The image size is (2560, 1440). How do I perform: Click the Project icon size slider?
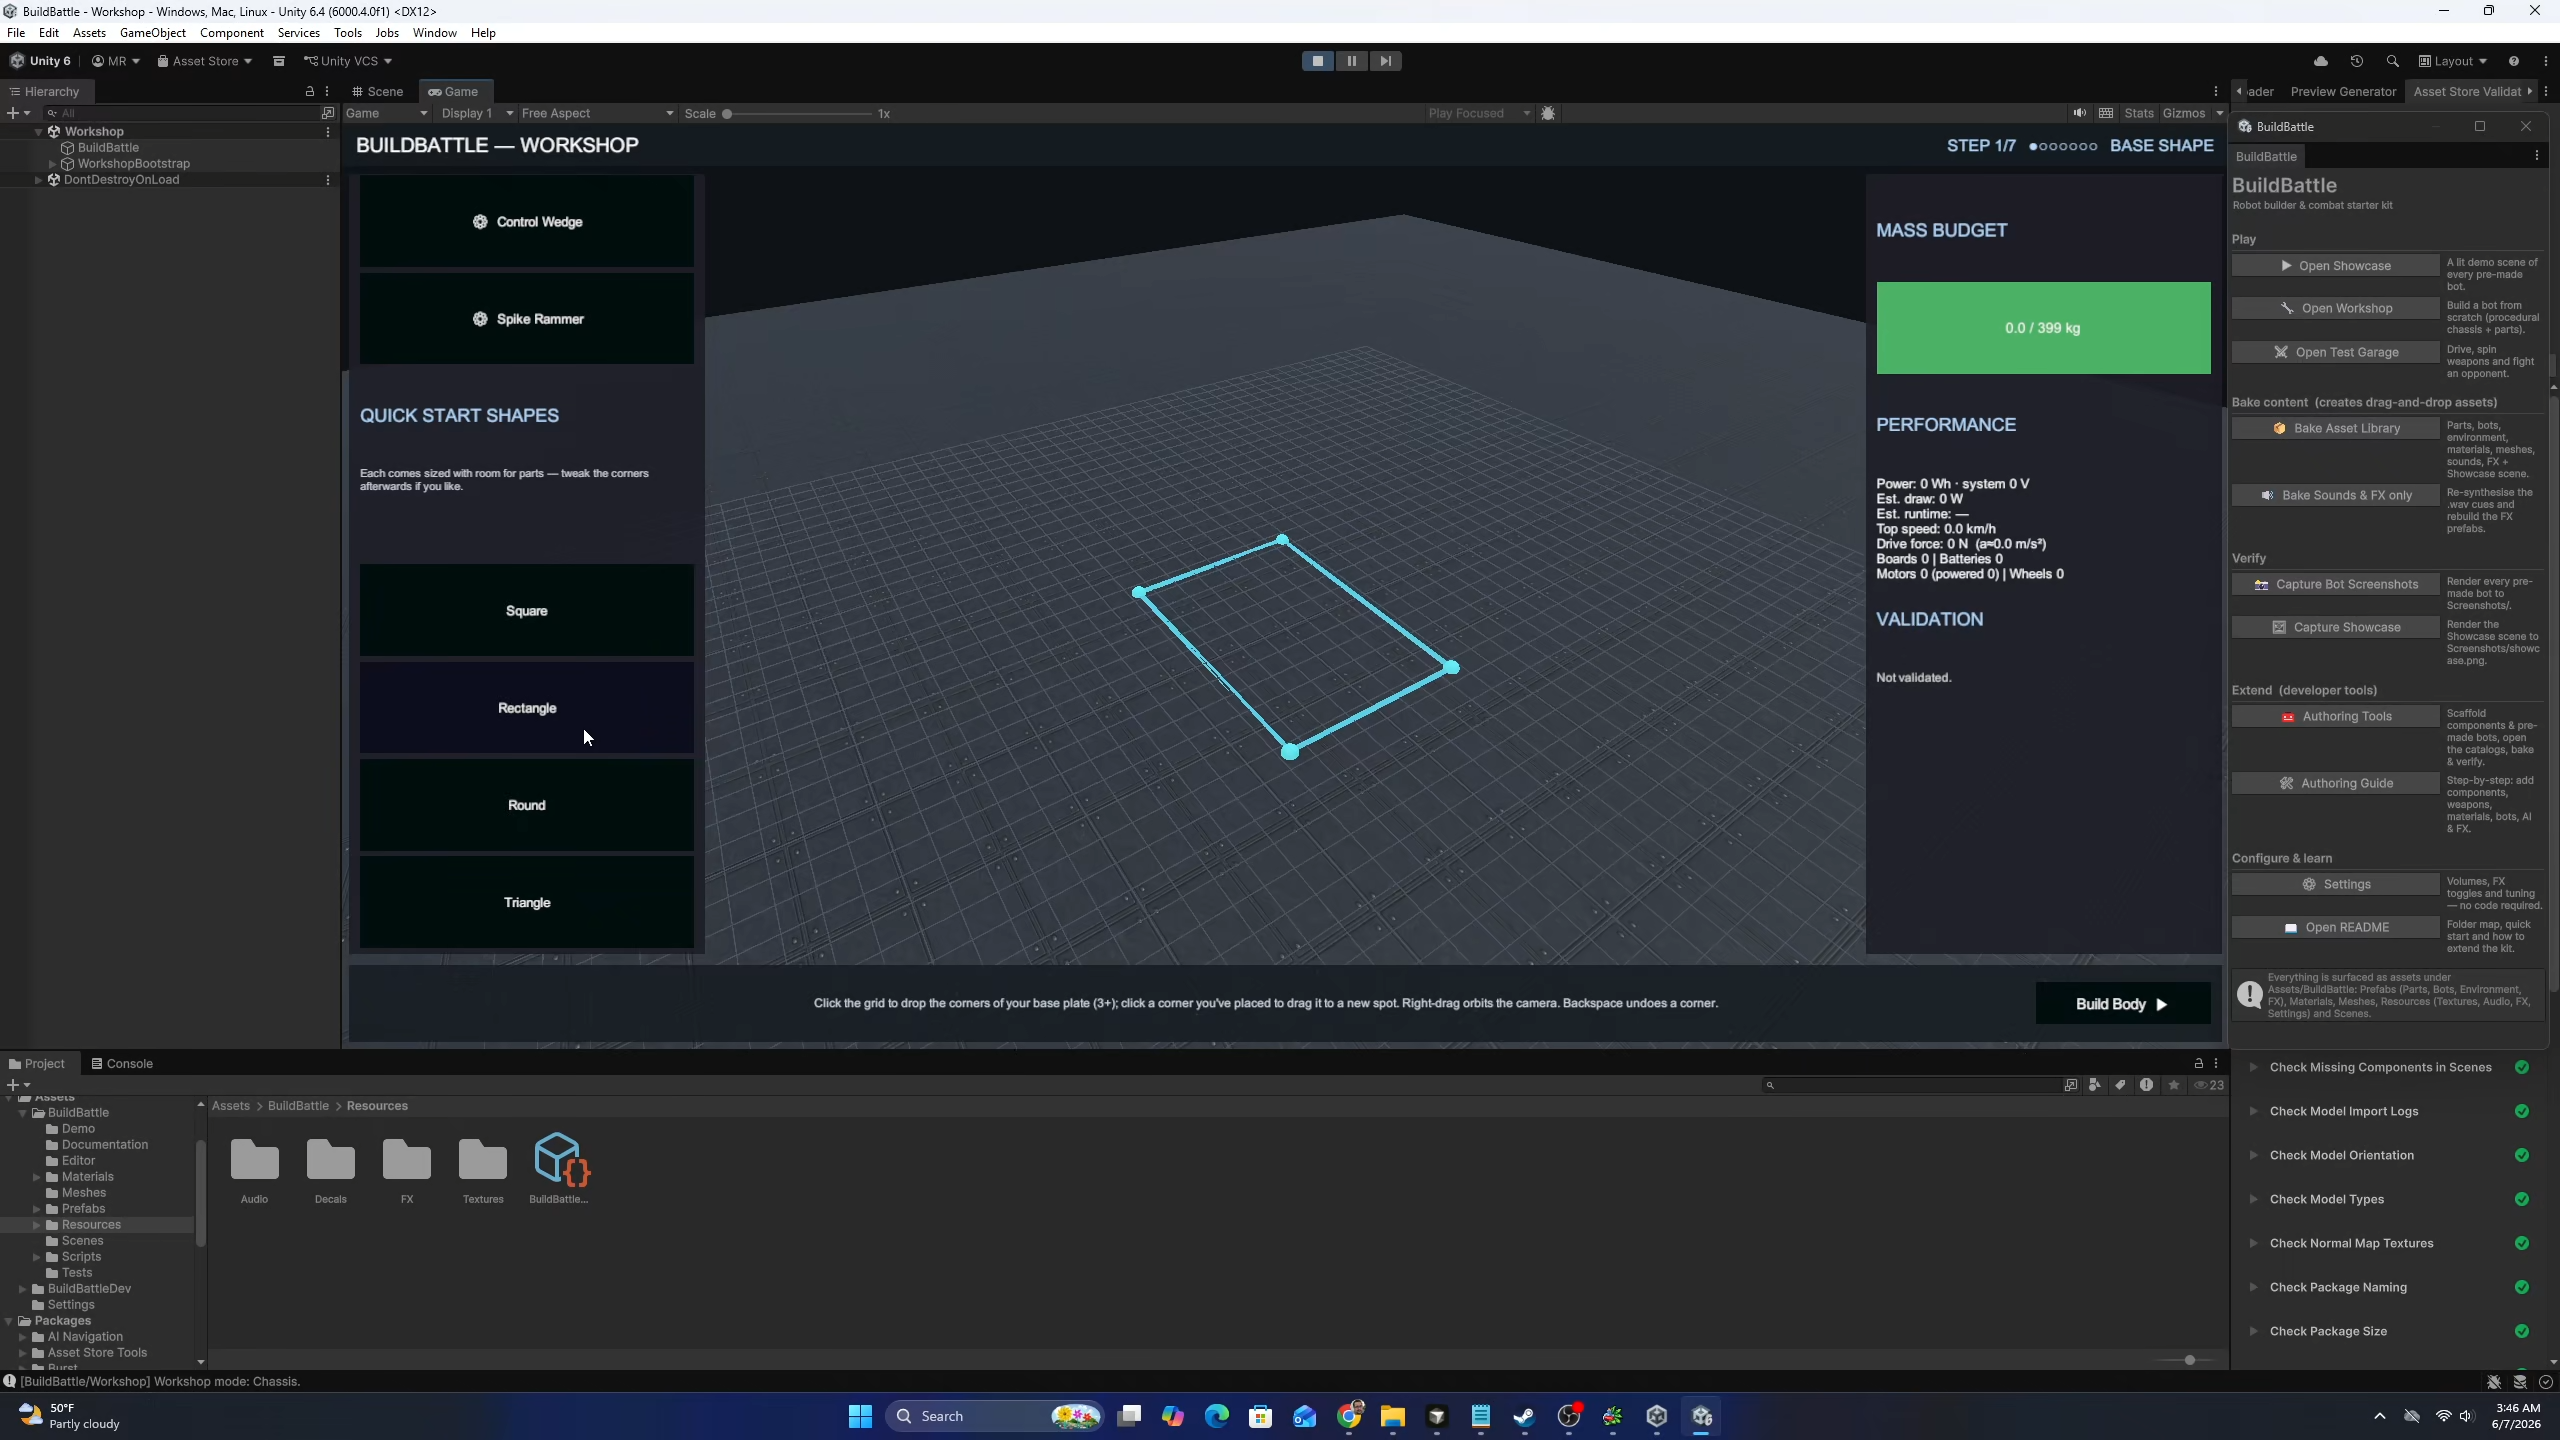click(x=2187, y=1360)
